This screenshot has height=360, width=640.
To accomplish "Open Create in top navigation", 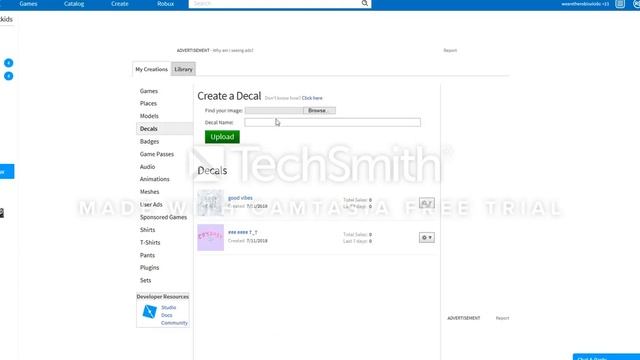I will pyautogui.click(x=120, y=4).
